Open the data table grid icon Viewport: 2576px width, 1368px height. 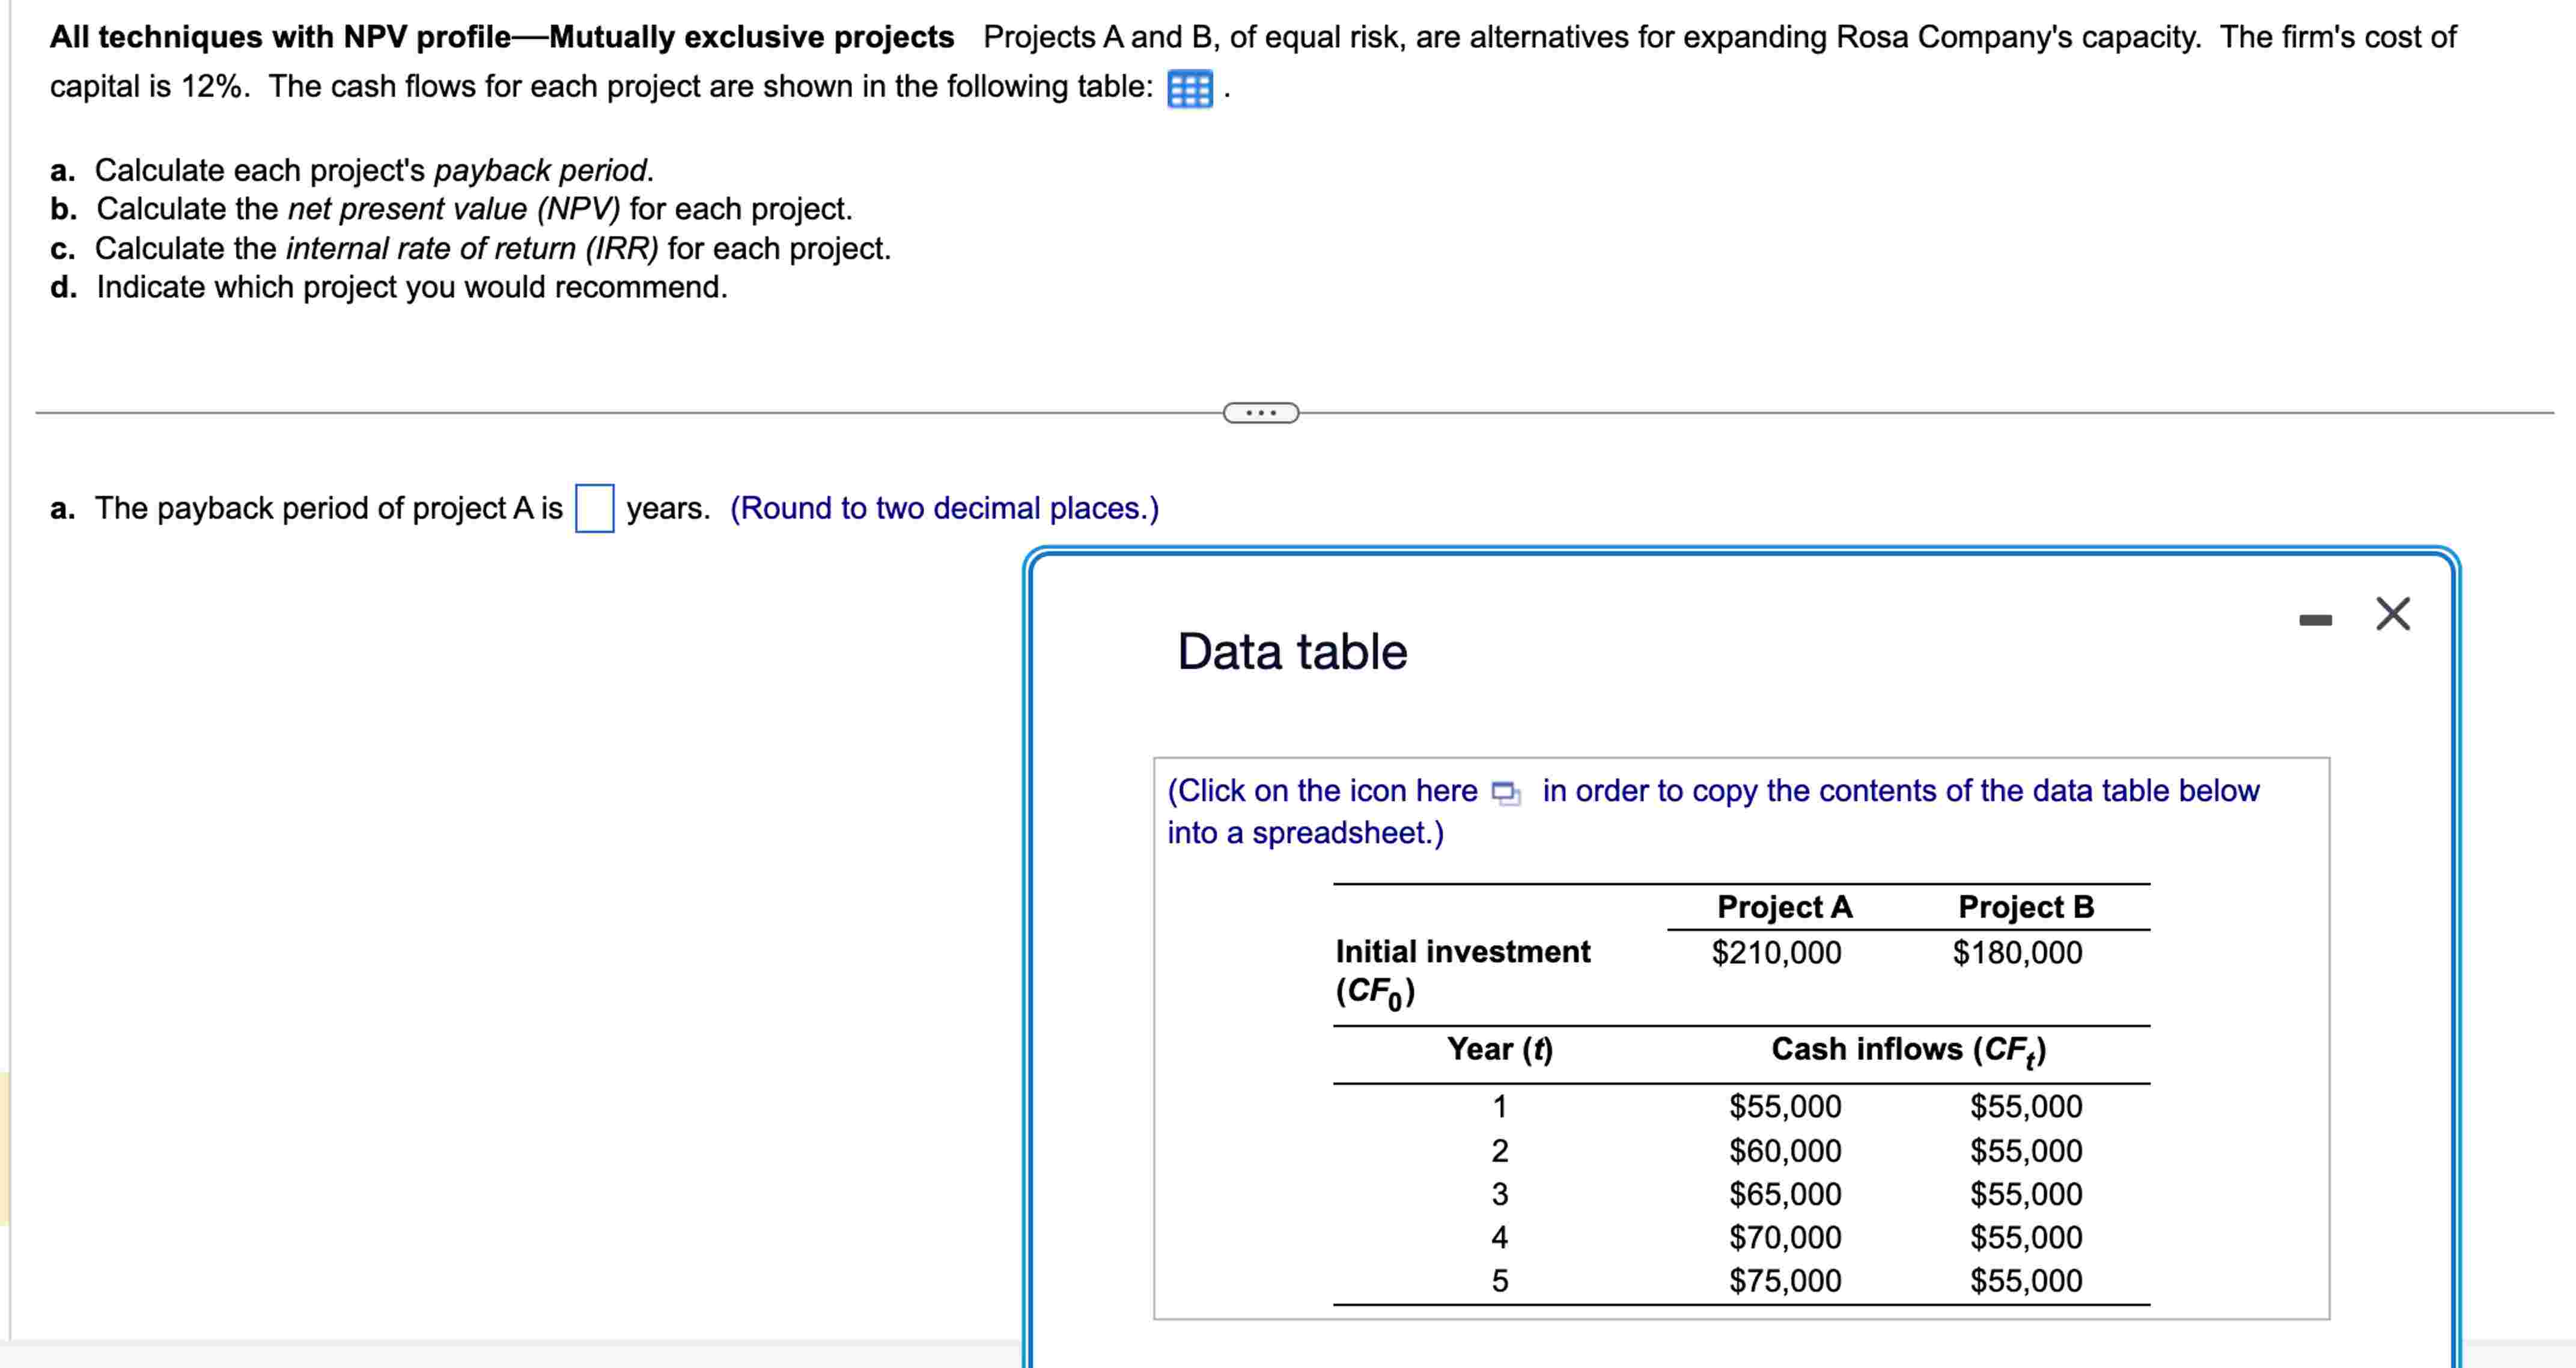pyautogui.click(x=1189, y=89)
